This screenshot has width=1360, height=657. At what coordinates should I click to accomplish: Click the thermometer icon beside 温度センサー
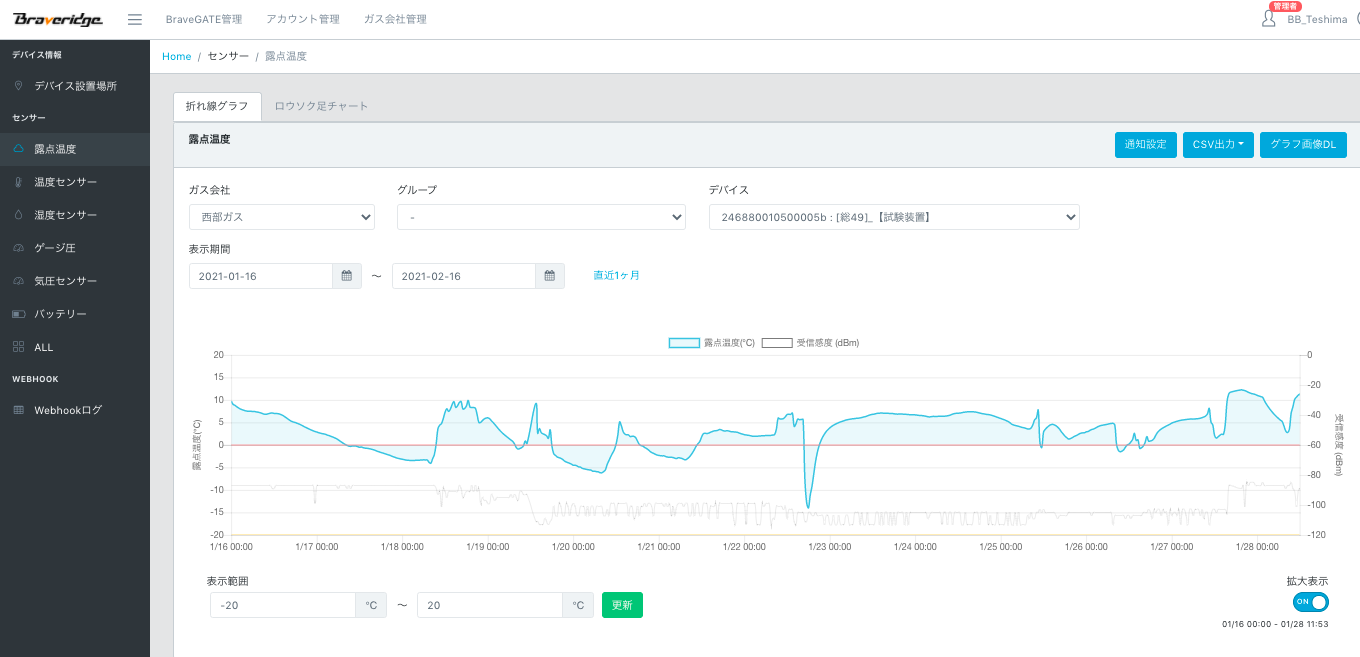pos(18,182)
